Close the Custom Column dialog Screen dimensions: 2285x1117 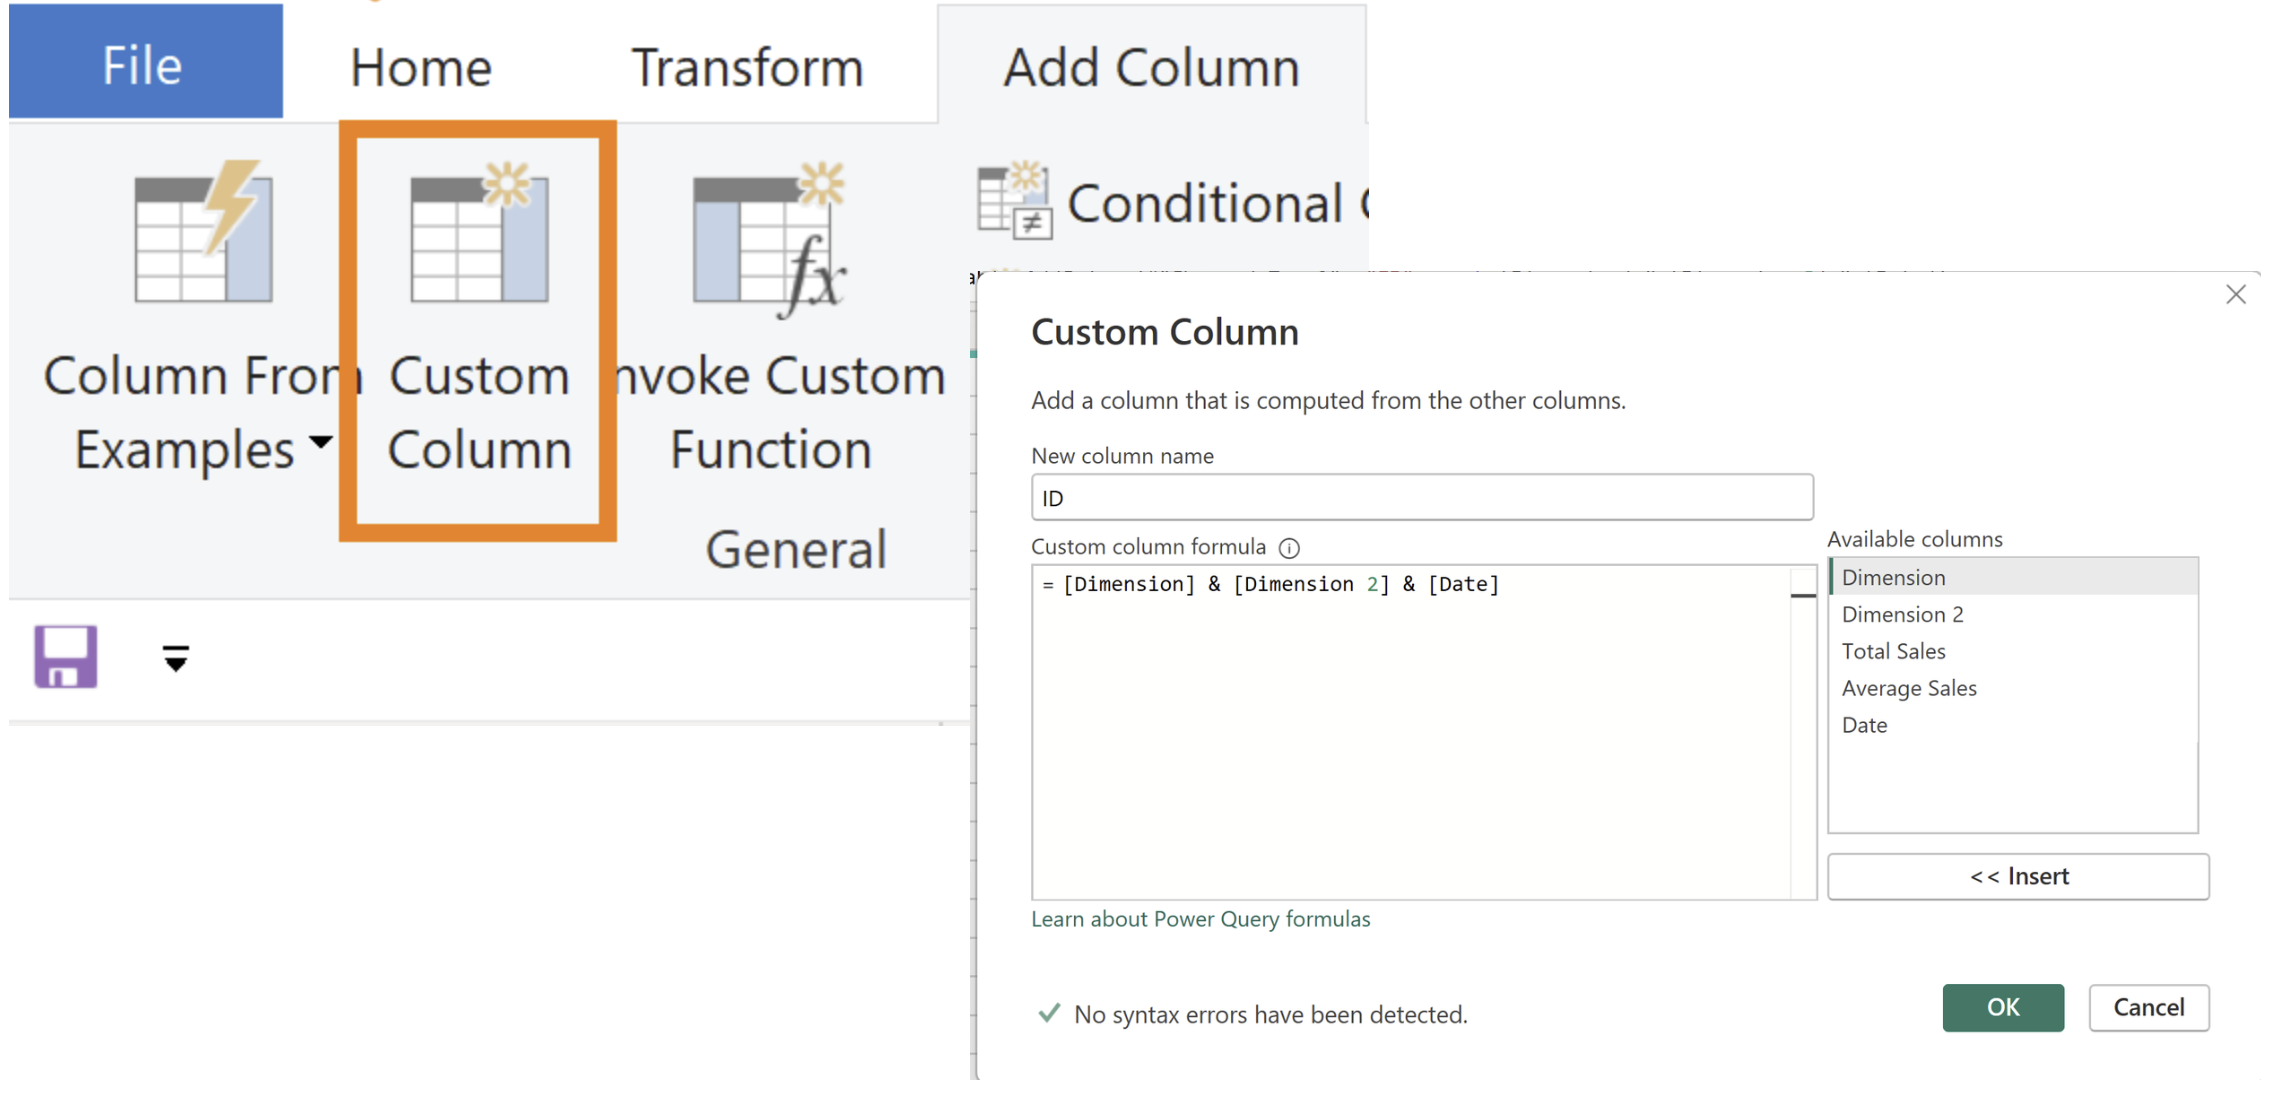pyautogui.click(x=2235, y=295)
